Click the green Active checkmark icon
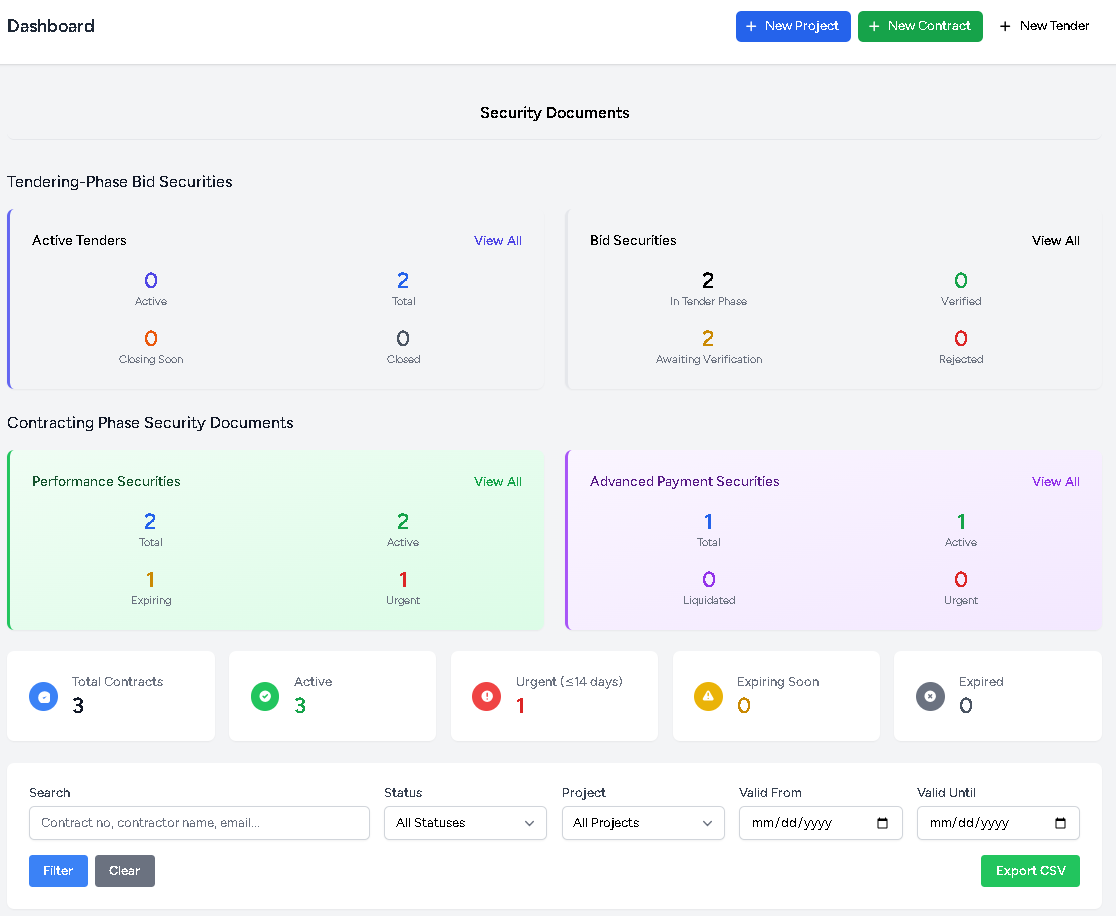The image size is (1116, 916). [265, 696]
